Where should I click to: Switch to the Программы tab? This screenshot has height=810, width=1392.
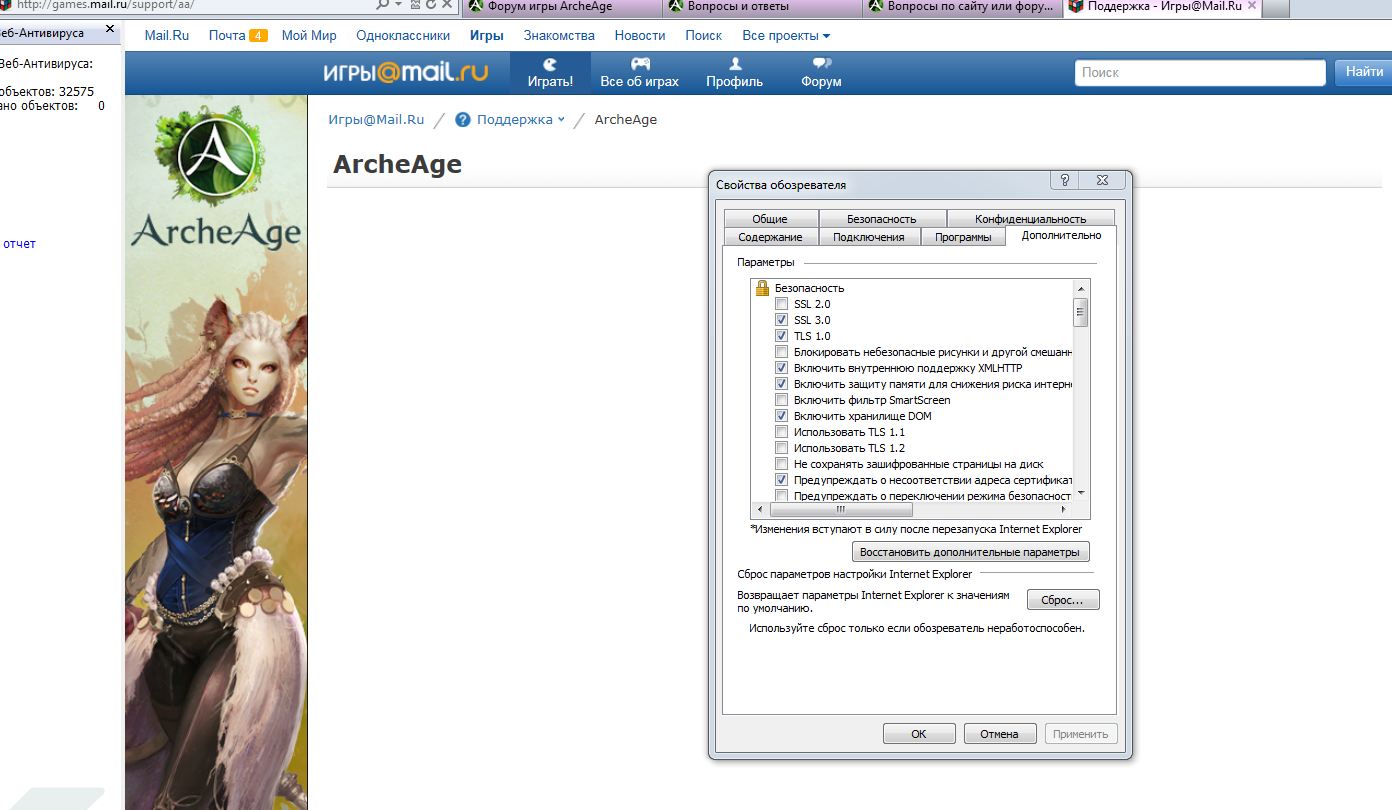[963, 237]
